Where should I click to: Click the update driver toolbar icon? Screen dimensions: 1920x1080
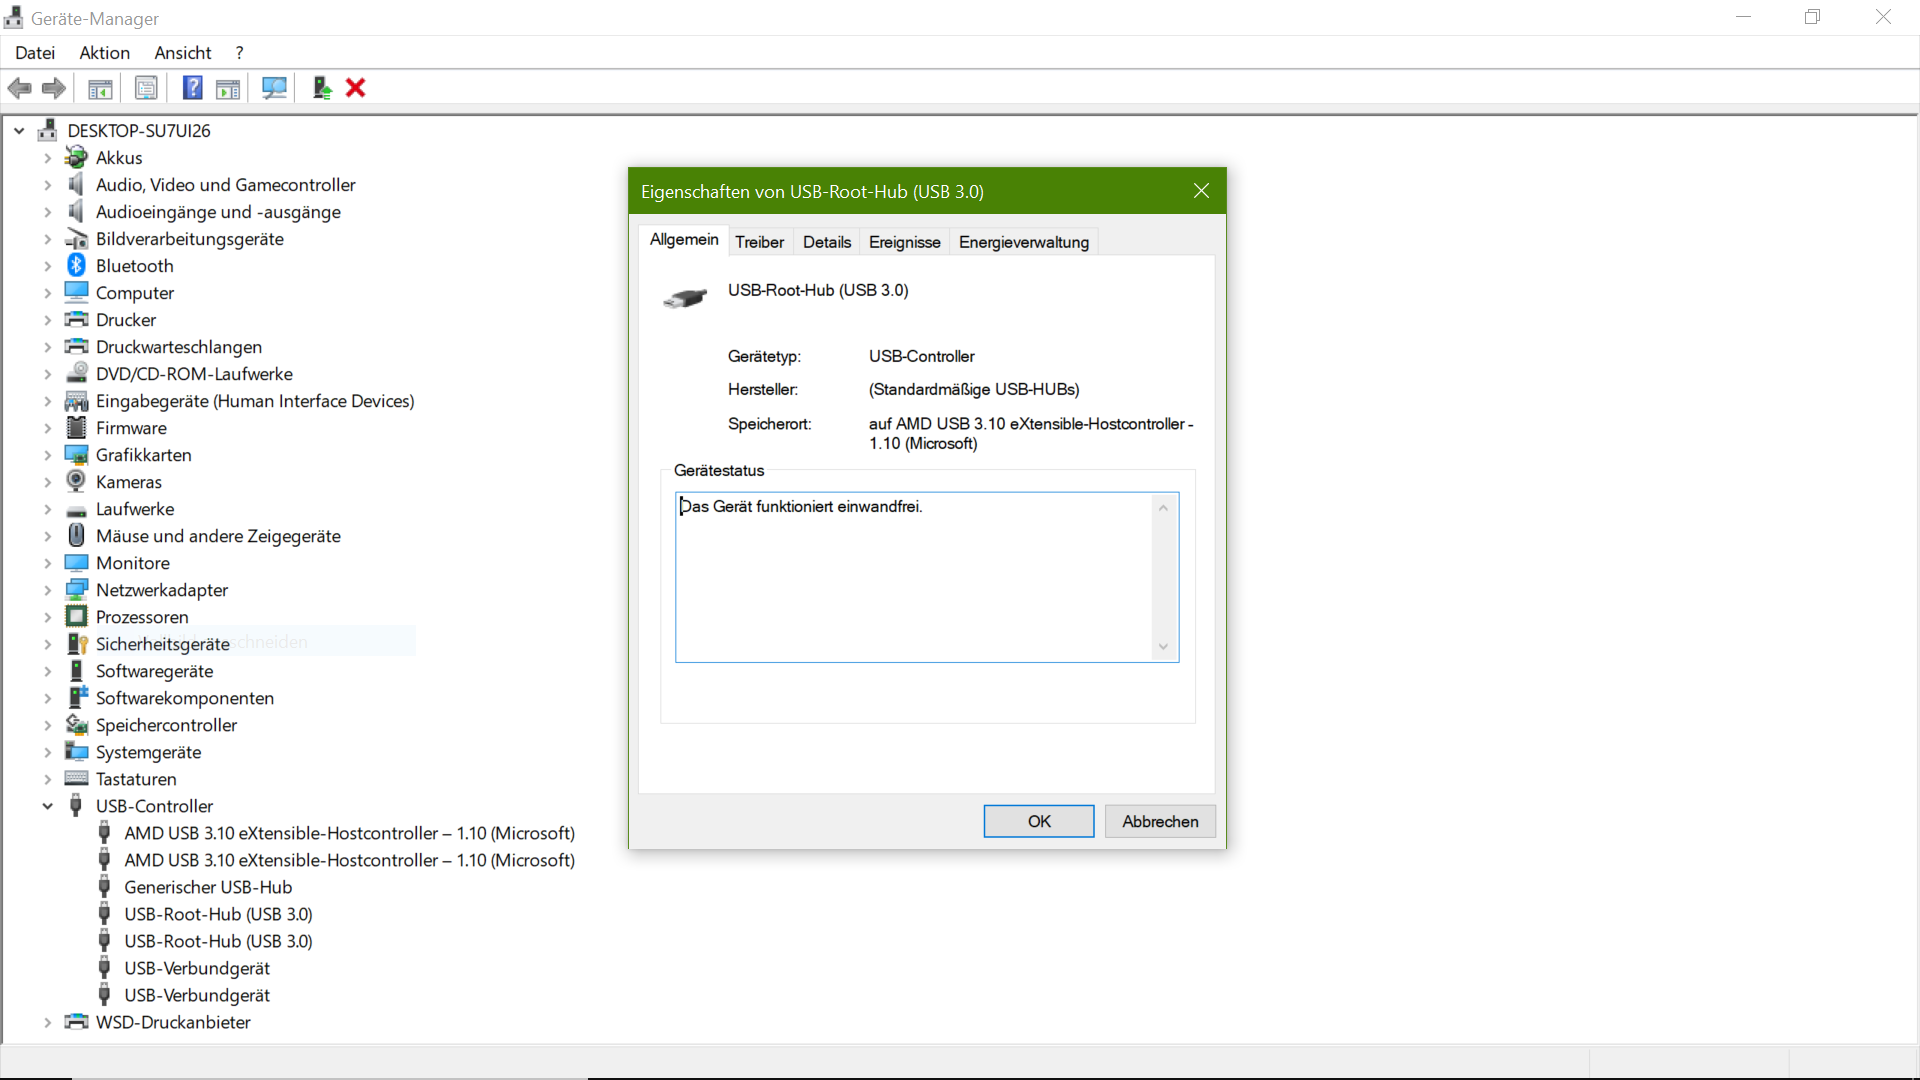tap(322, 88)
